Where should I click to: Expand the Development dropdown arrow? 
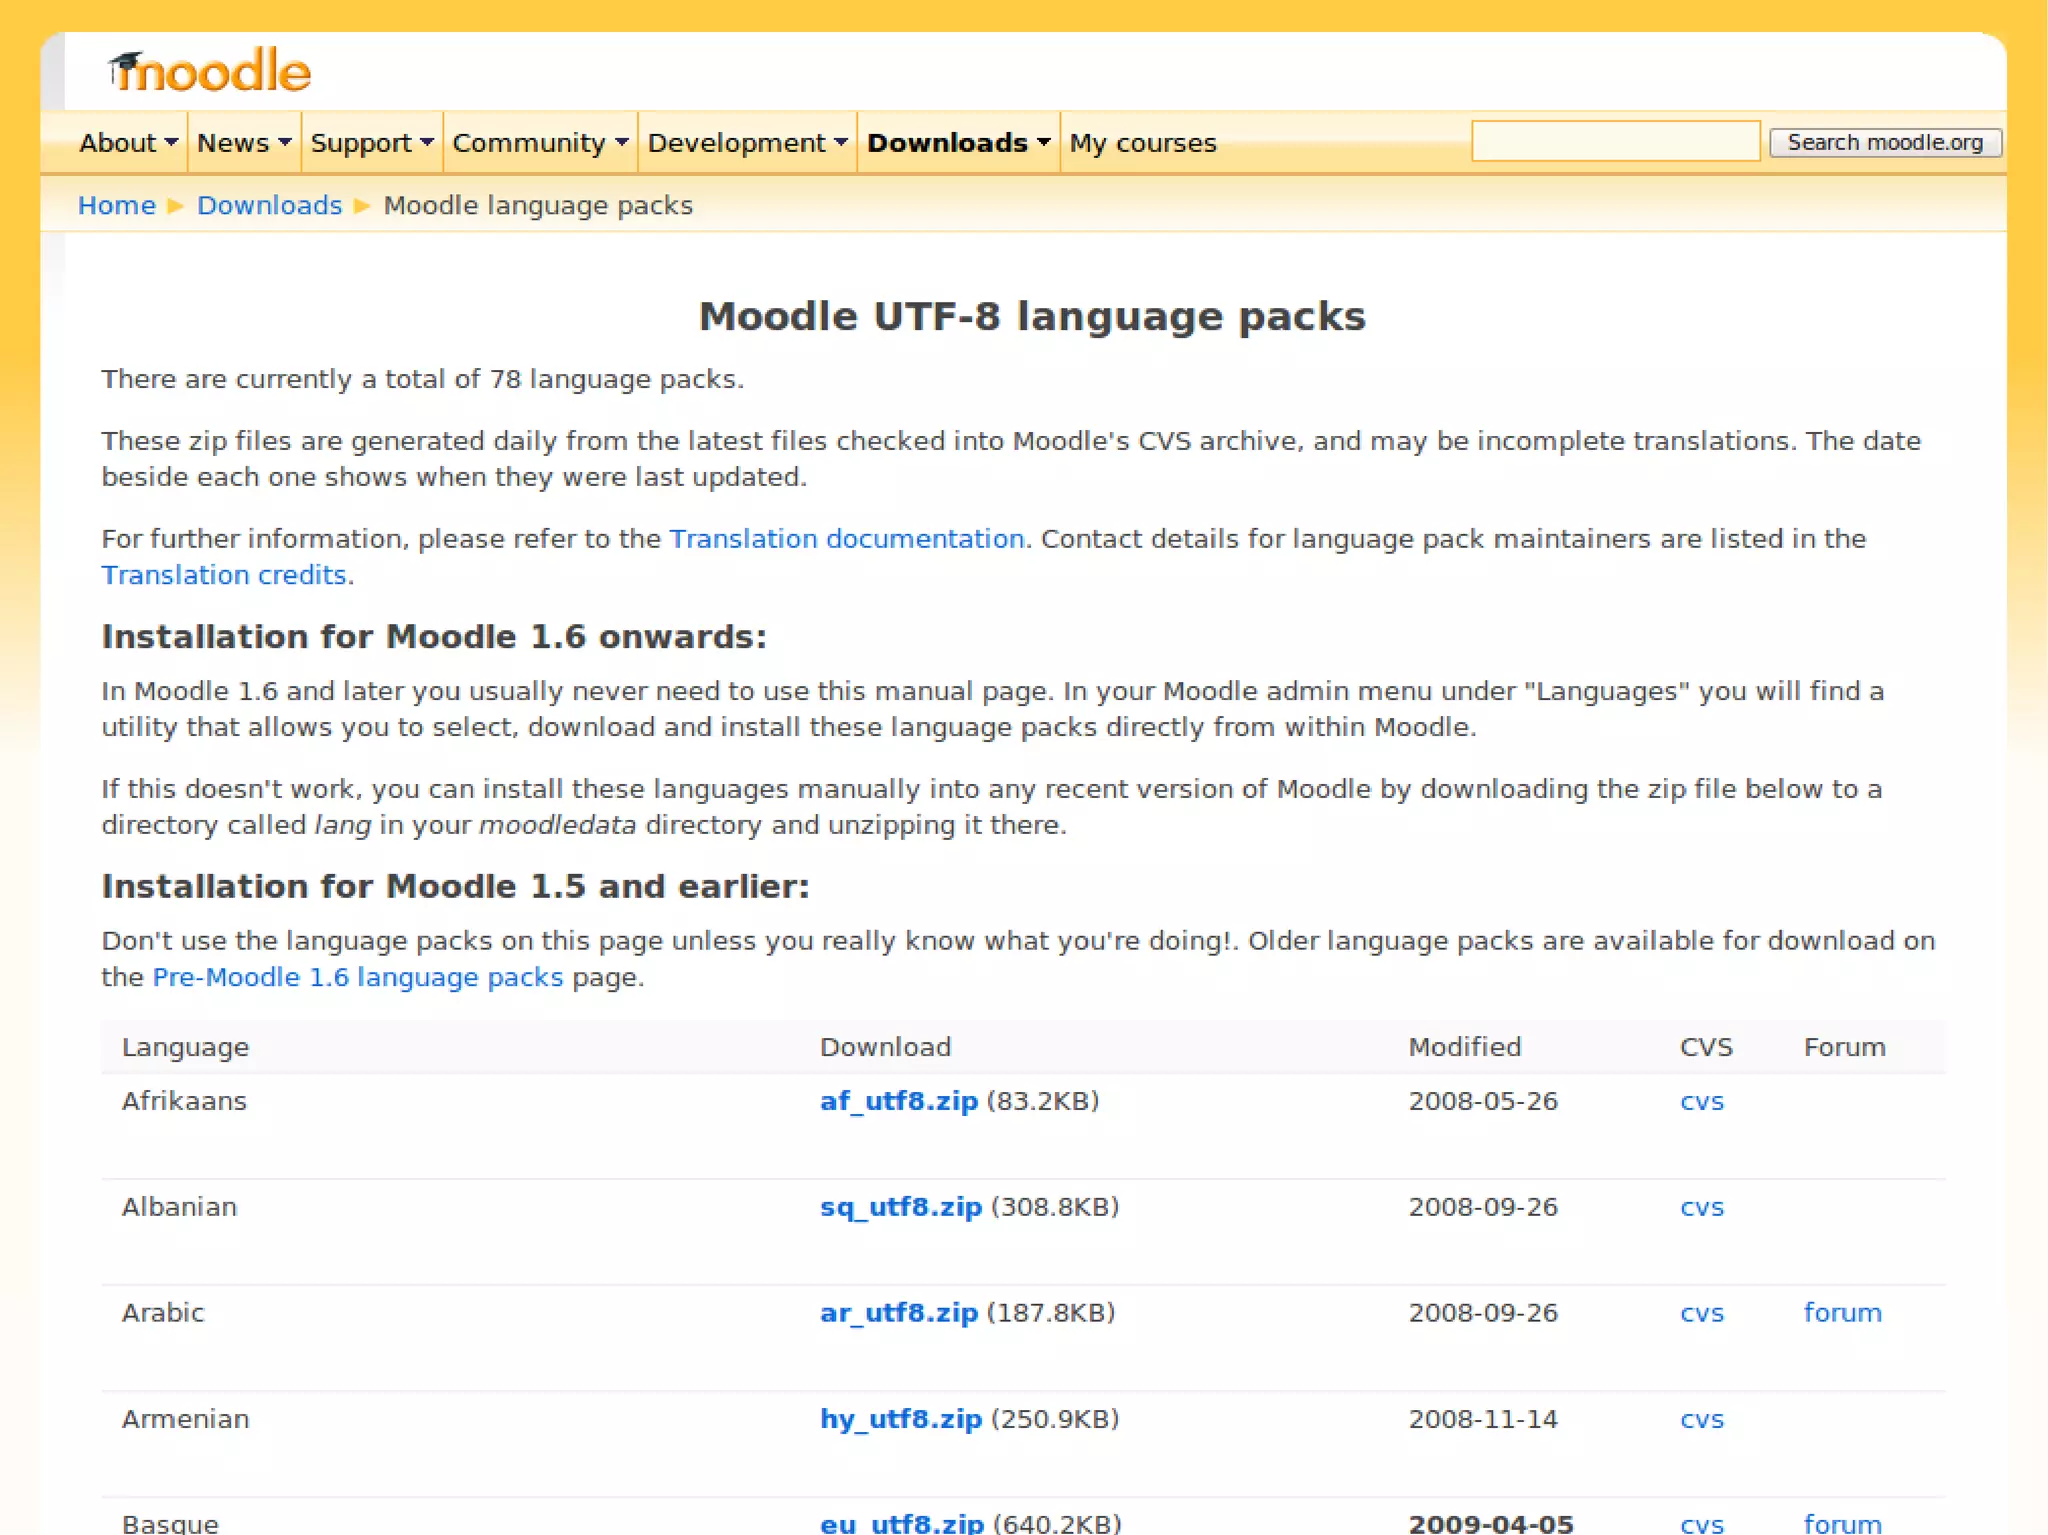(841, 142)
